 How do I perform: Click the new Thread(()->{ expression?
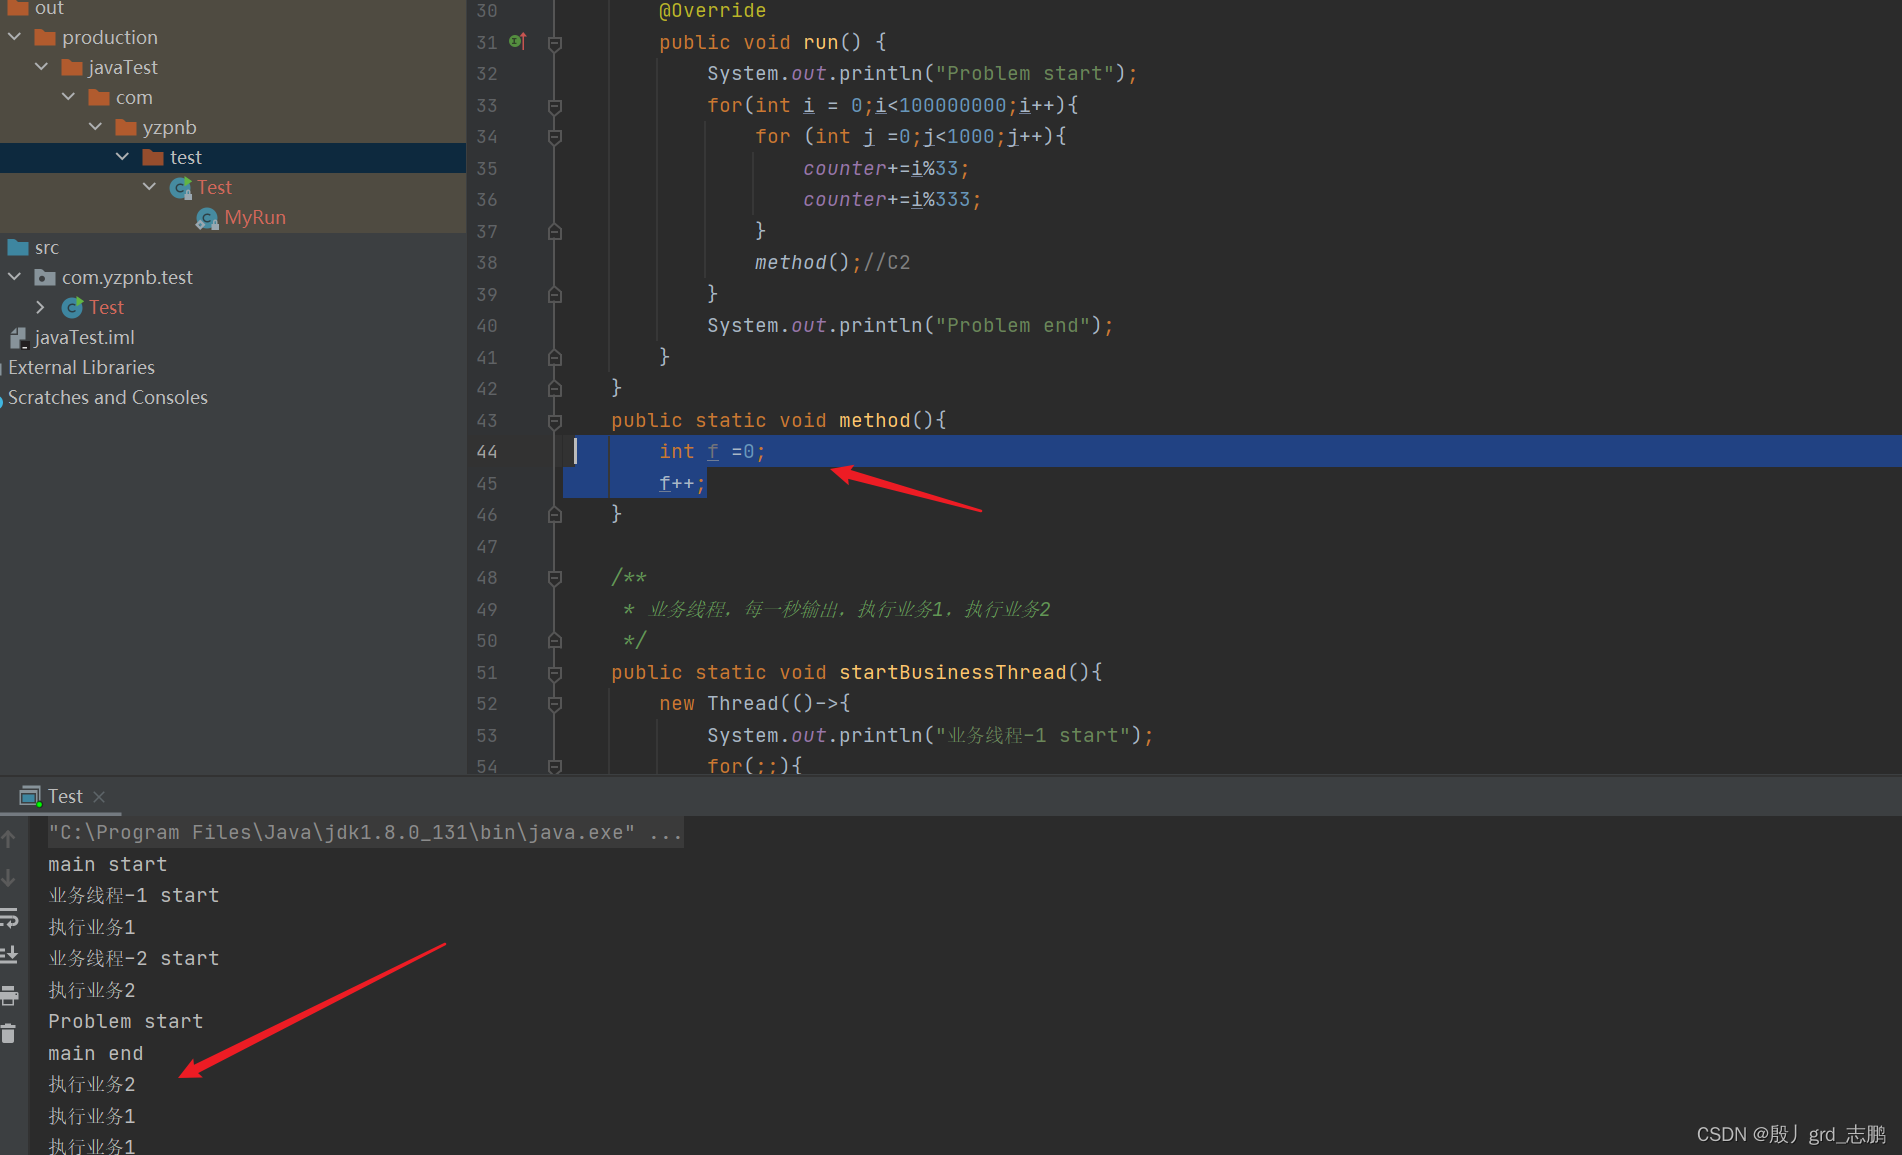(755, 703)
